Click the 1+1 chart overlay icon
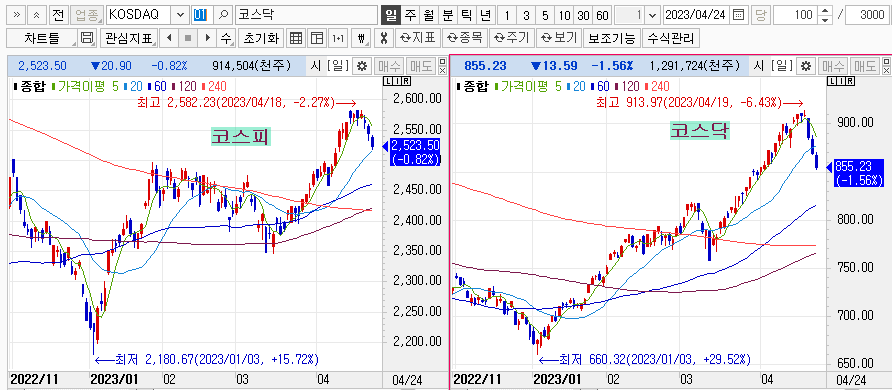892x390 pixels. click(x=338, y=39)
